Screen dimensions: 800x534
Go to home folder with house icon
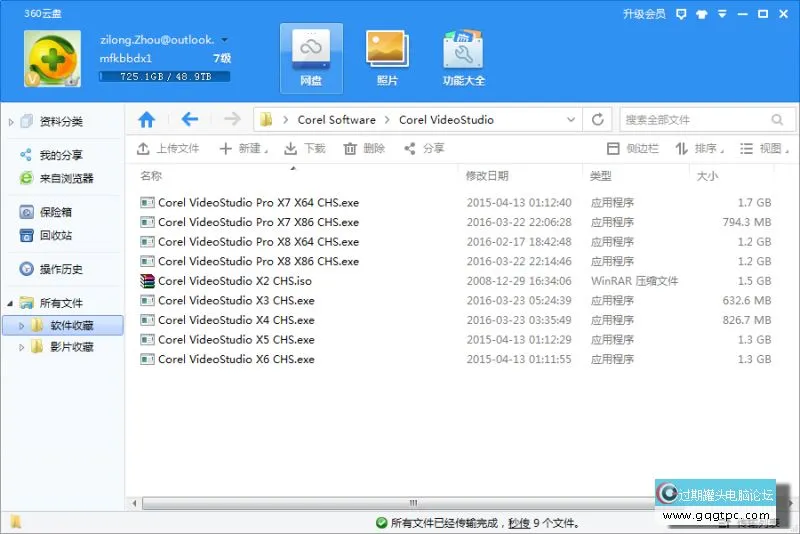[x=146, y=119]
